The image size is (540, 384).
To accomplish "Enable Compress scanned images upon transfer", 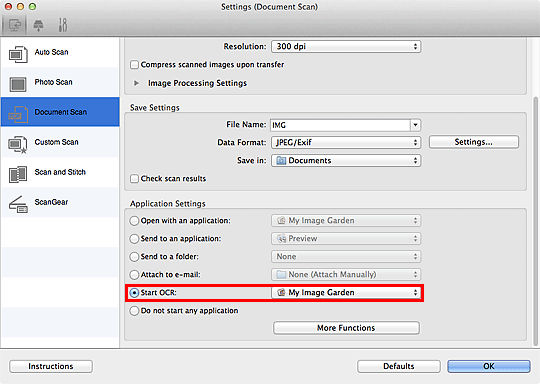I will [134, 65].
